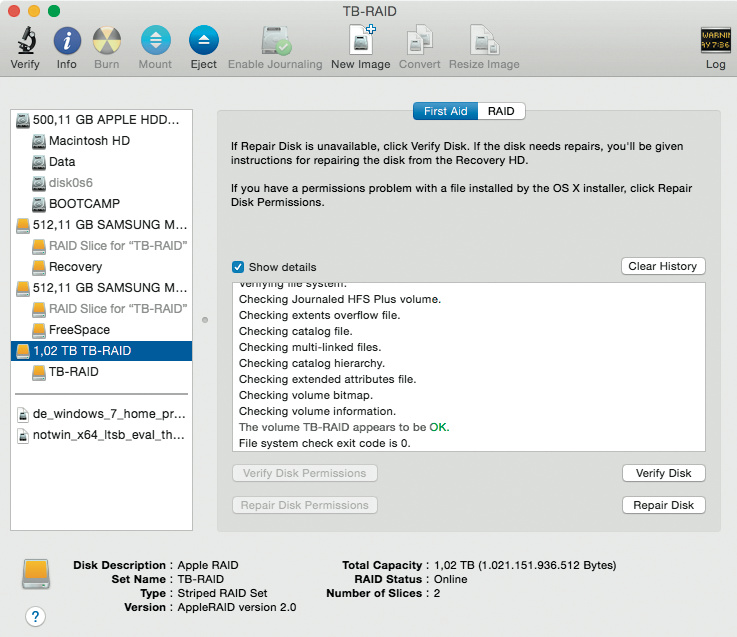Click the Verify microscope icon

[x=25, y=42]
